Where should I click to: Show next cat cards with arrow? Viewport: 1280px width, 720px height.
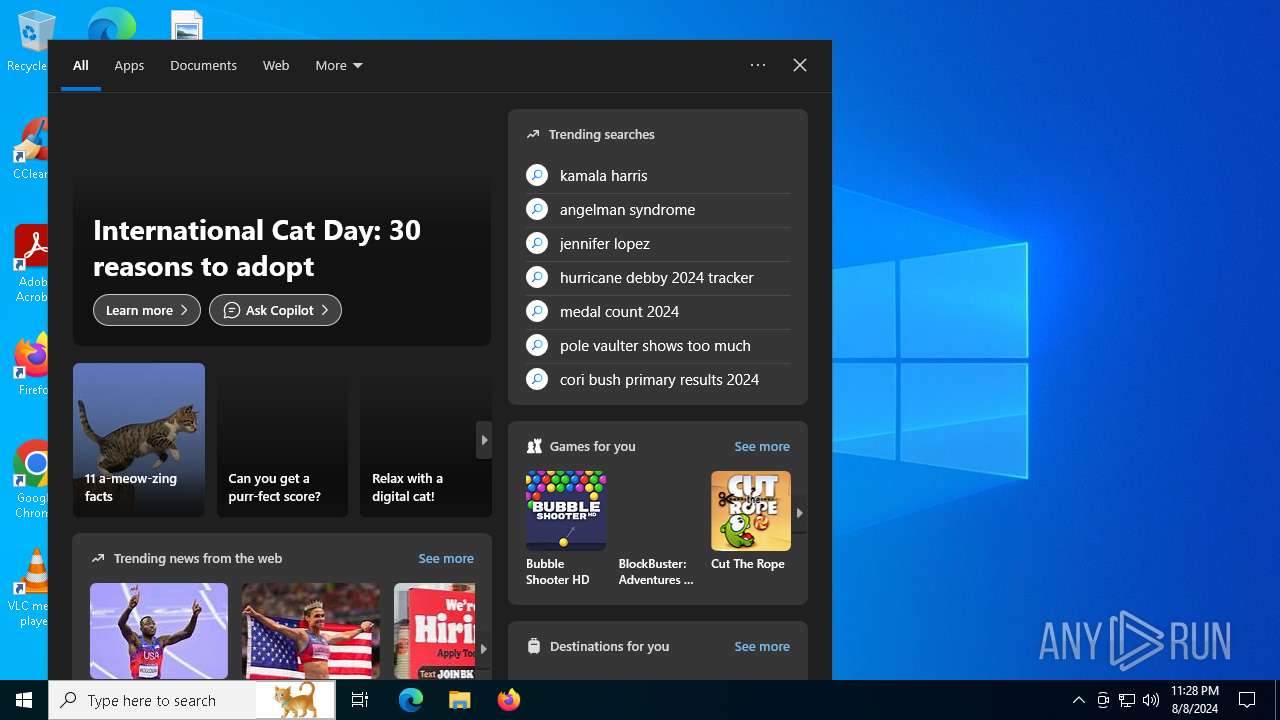[484, 440]
